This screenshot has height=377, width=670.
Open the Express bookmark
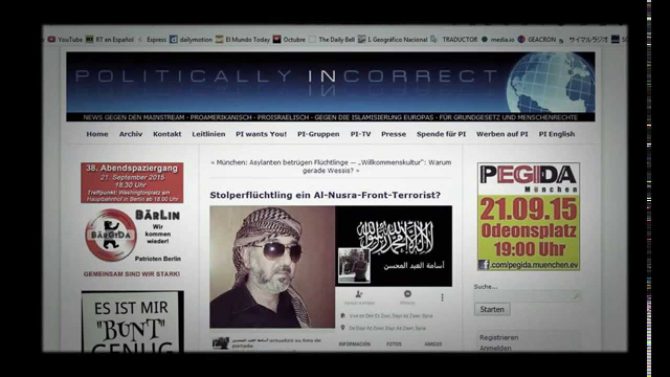(152, 39)
